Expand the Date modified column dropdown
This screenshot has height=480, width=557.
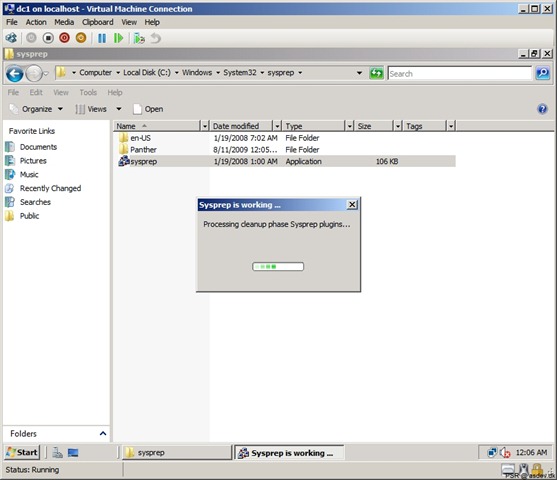coord(277,126)
